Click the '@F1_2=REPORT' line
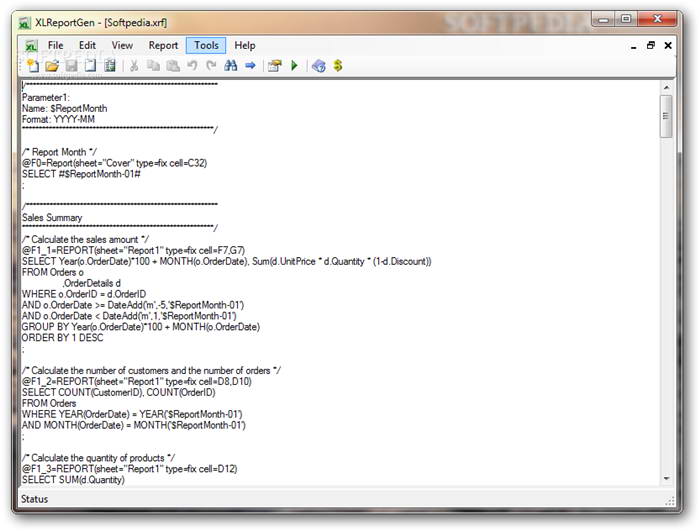The width and height of the screenshot is (700, 531). pos(137,381)
